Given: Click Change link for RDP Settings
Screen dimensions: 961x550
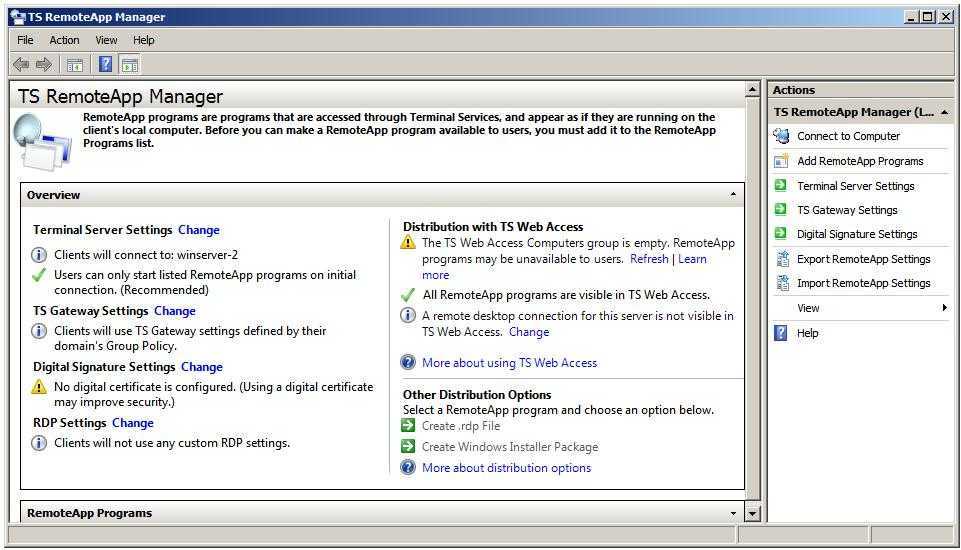Looking at the screenshot, I should [x=132, y=423].
